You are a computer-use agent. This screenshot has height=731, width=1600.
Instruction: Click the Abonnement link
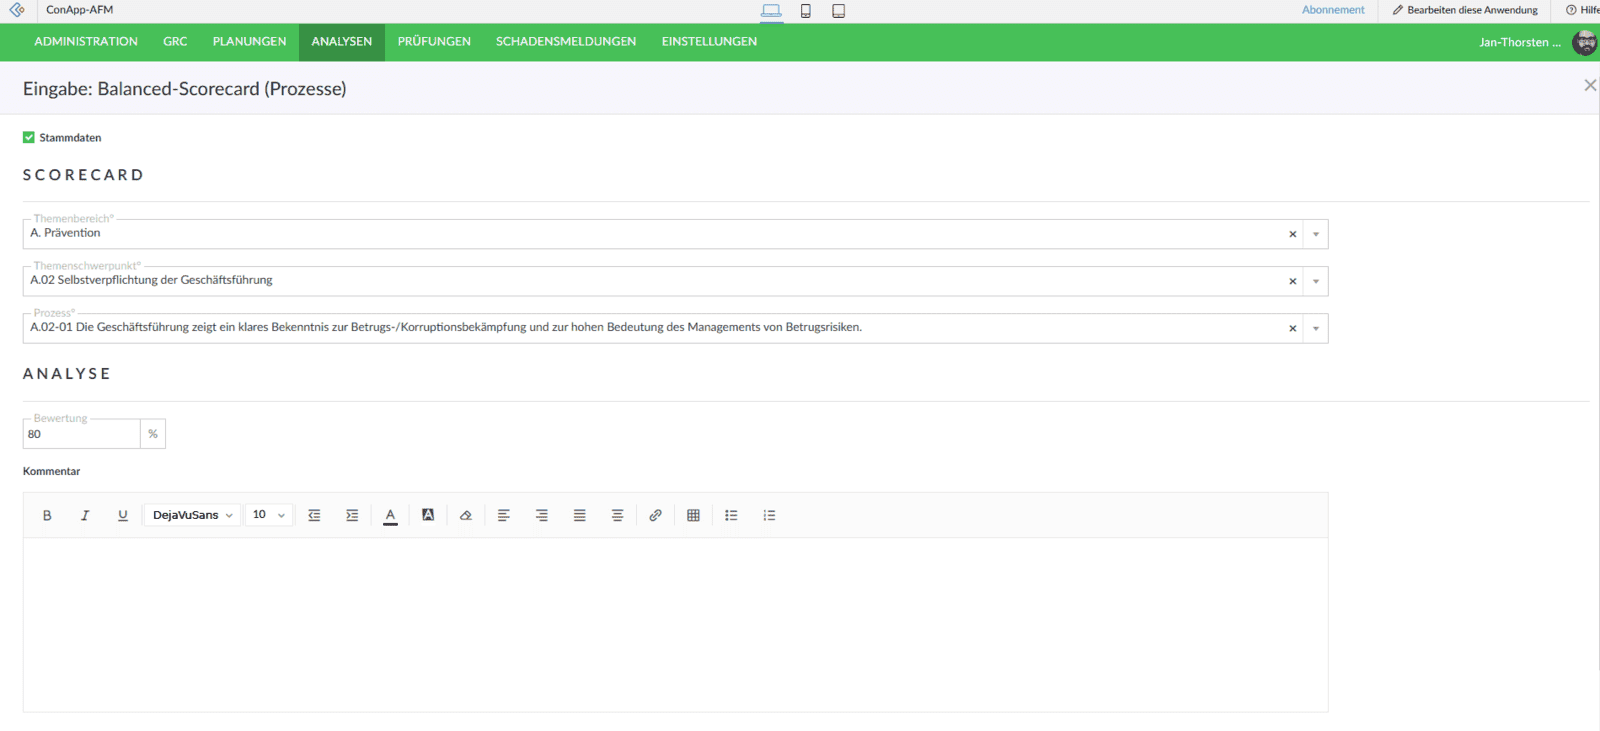click(x=1333, y=10)
